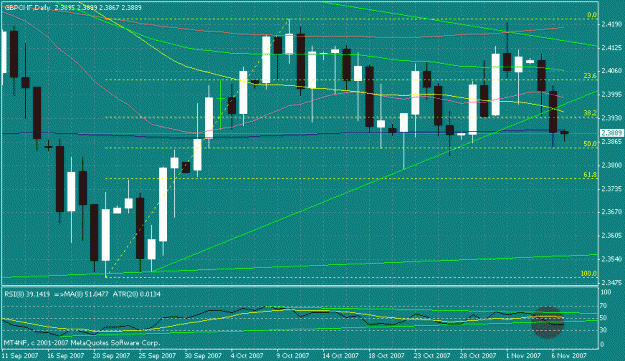This screenshot has width=625, height=361.
Task: Select the Fibonacci 0.0 level label
Action: pyautogui.click(x=592, y=15)
